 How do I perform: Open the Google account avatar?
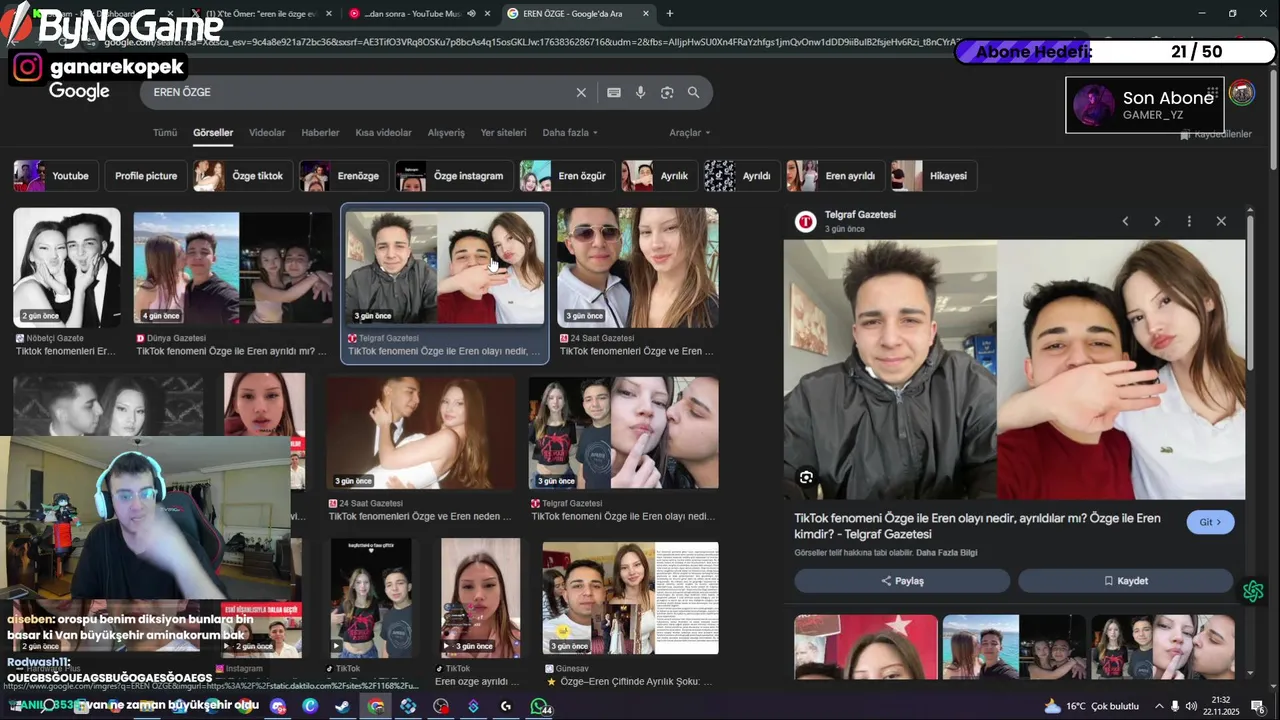1242,93
